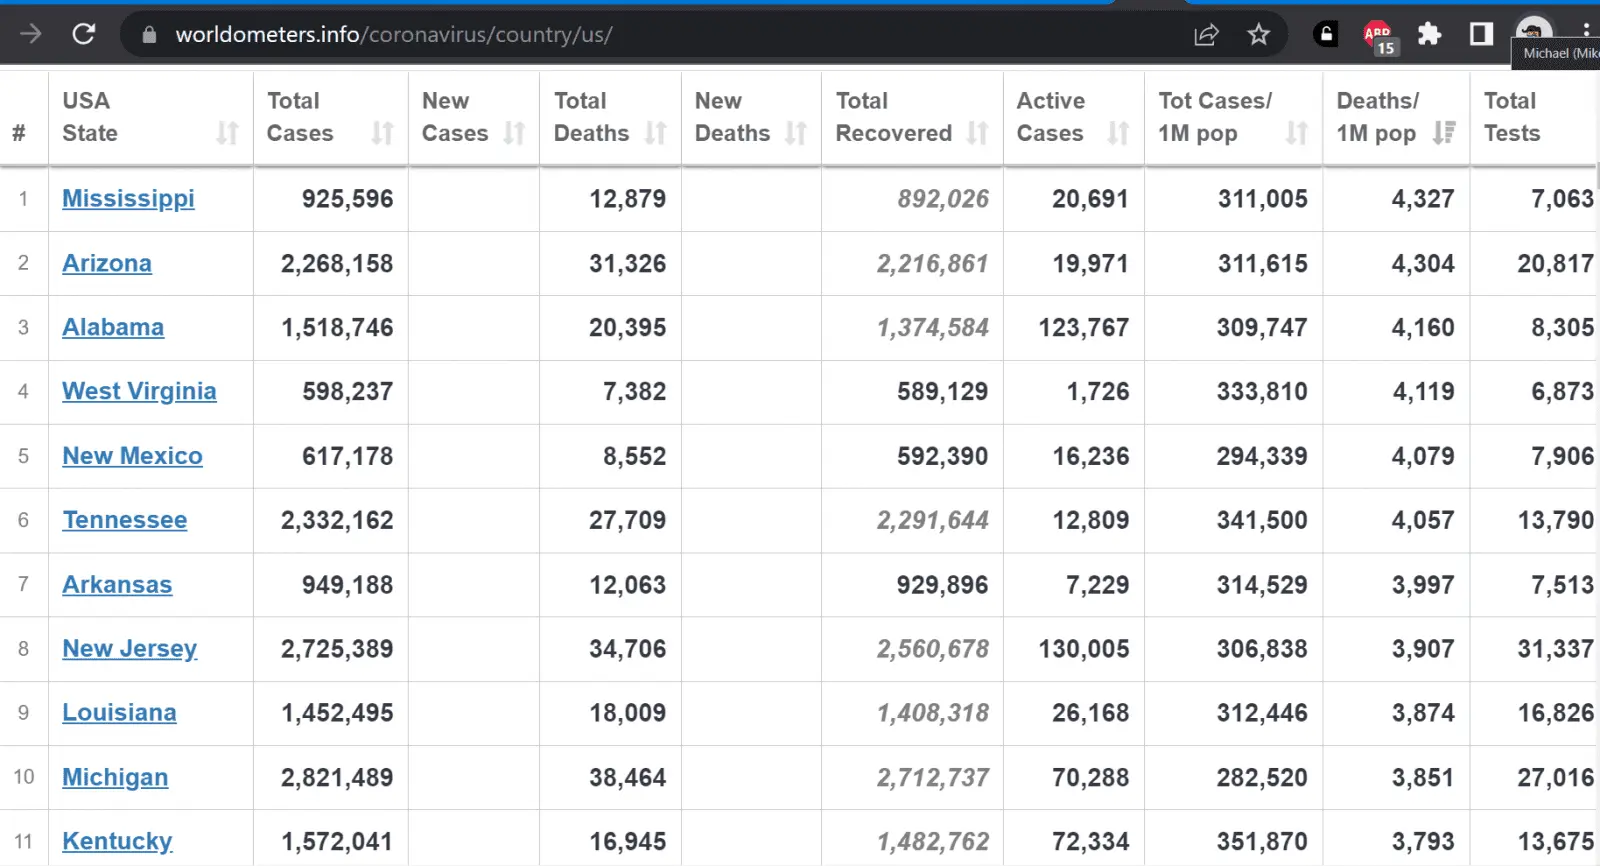Viewport: 1600px width, 866px height.
Task: Click the lock-shaped extension icon in toolbar
Action: 1326,35
